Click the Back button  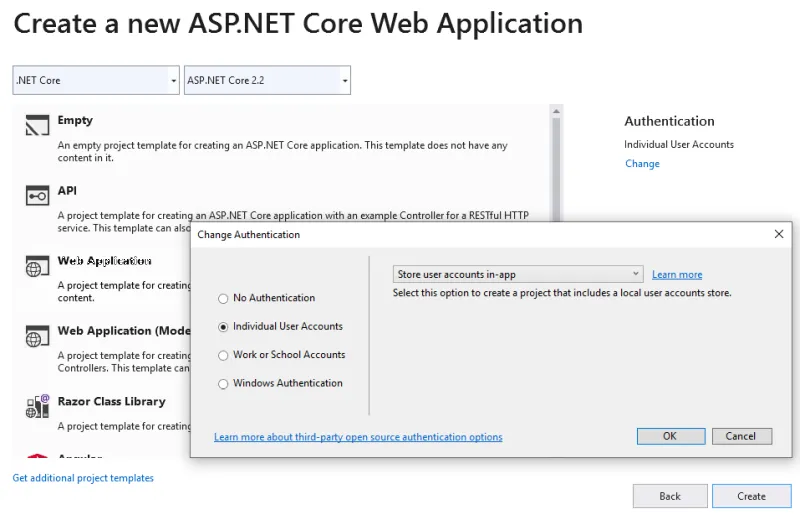coord(670,496)
